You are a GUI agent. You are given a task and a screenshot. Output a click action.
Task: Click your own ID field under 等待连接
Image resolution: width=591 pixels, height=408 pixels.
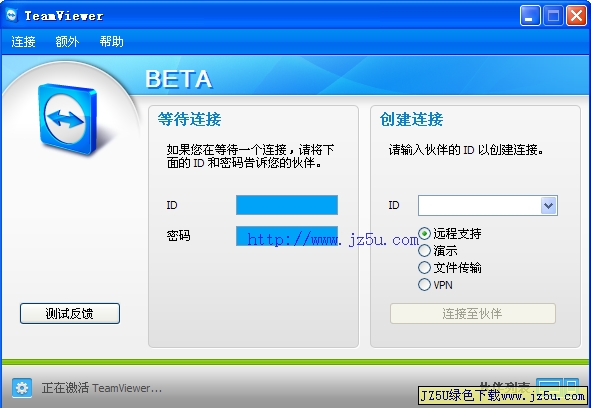(x=287, y=205)
